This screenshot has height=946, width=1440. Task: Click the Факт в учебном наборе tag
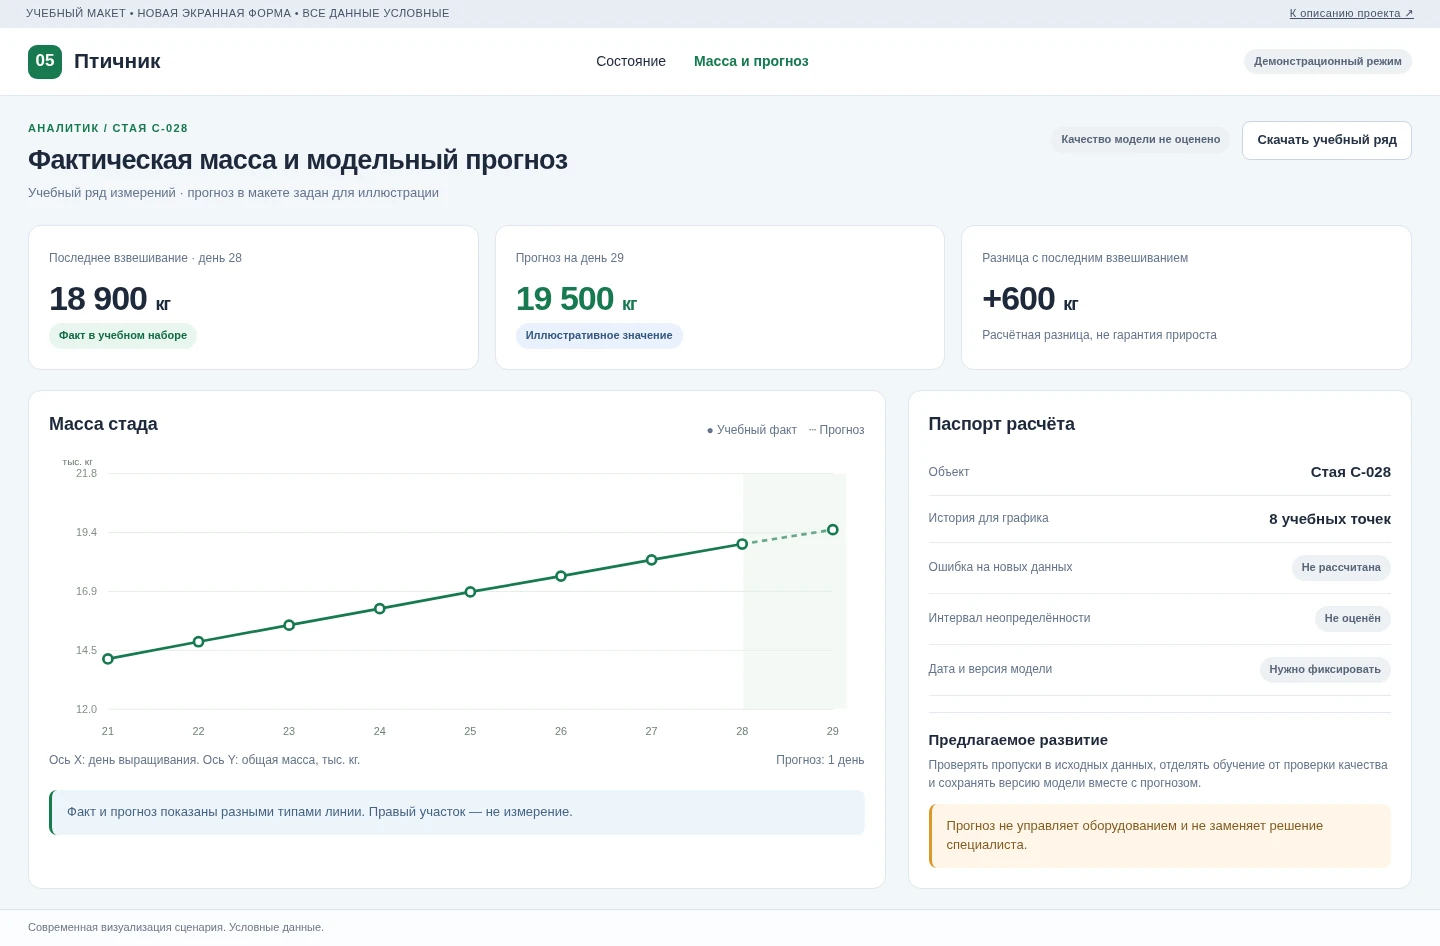[123, 336]
